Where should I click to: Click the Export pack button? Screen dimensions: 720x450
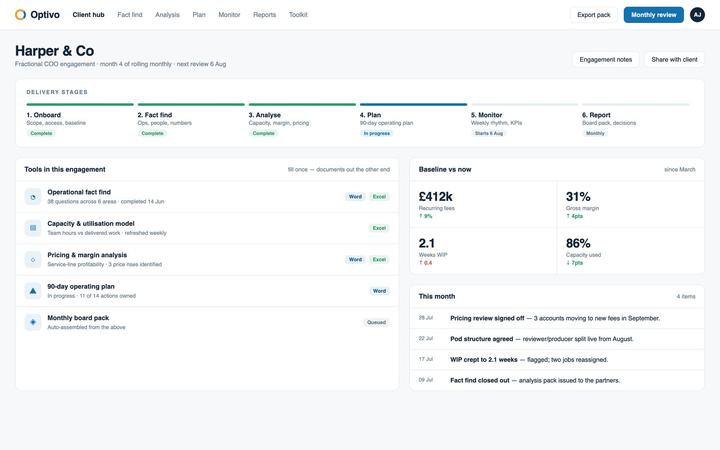pos(594,15)
